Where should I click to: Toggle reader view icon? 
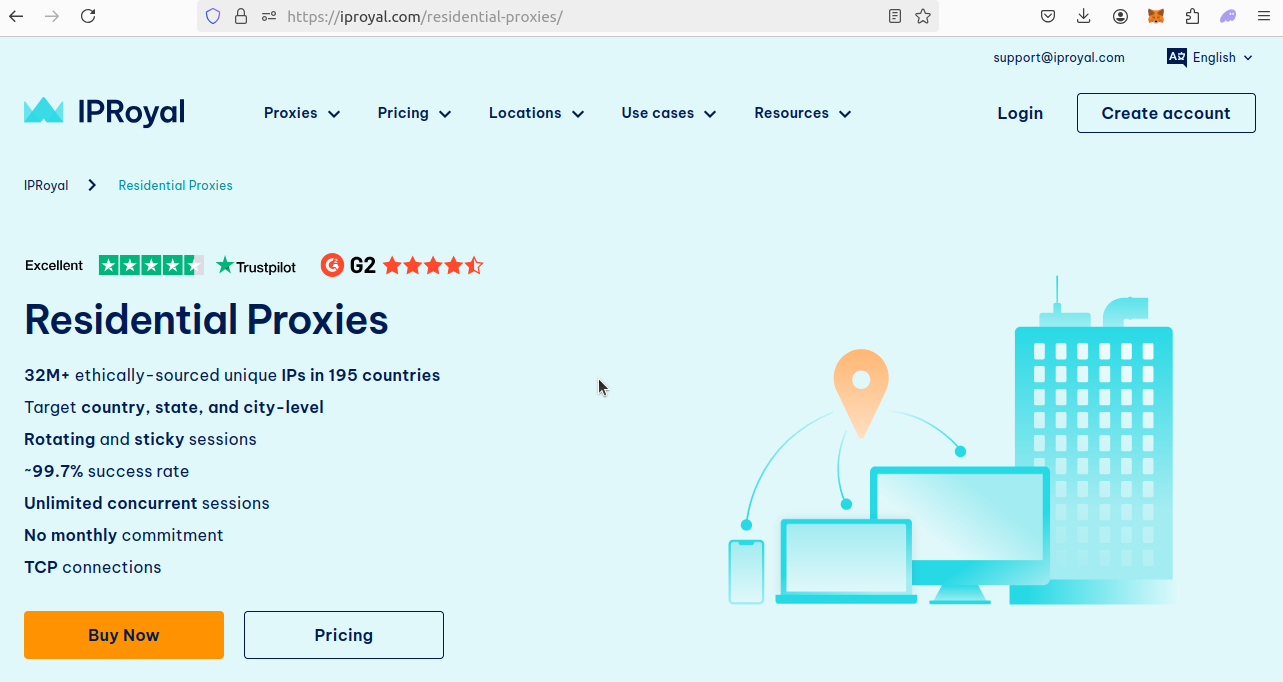coord(895,16)
